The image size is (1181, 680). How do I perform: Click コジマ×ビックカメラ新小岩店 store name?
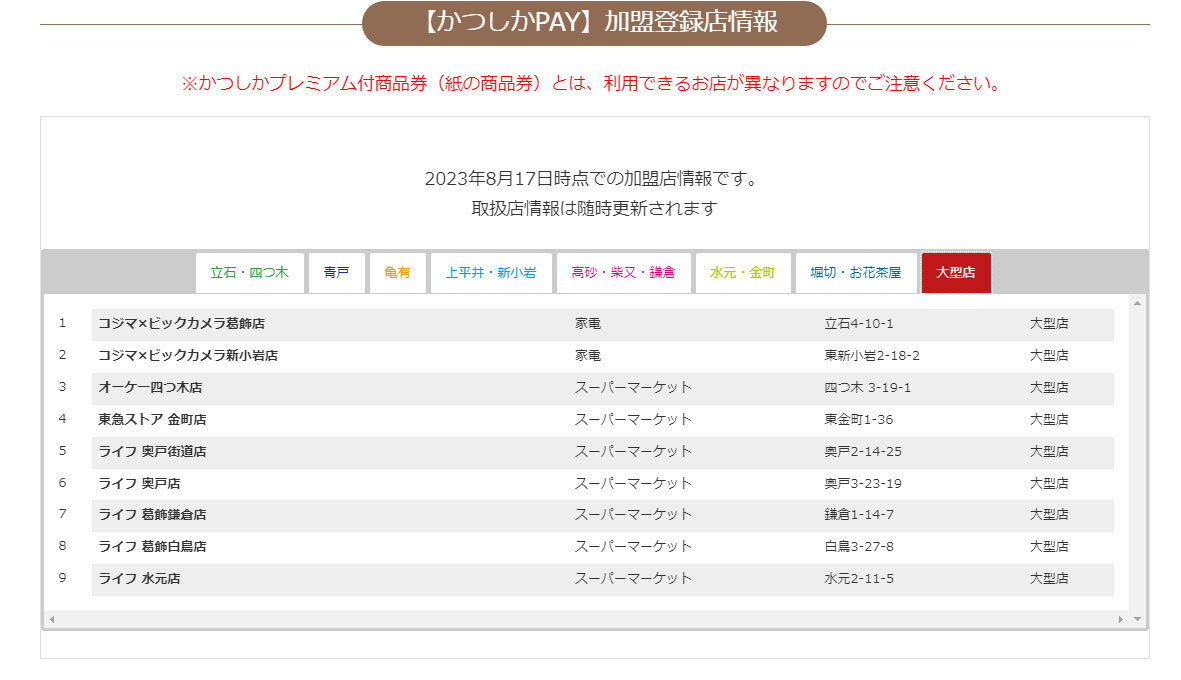coord(188,356)
